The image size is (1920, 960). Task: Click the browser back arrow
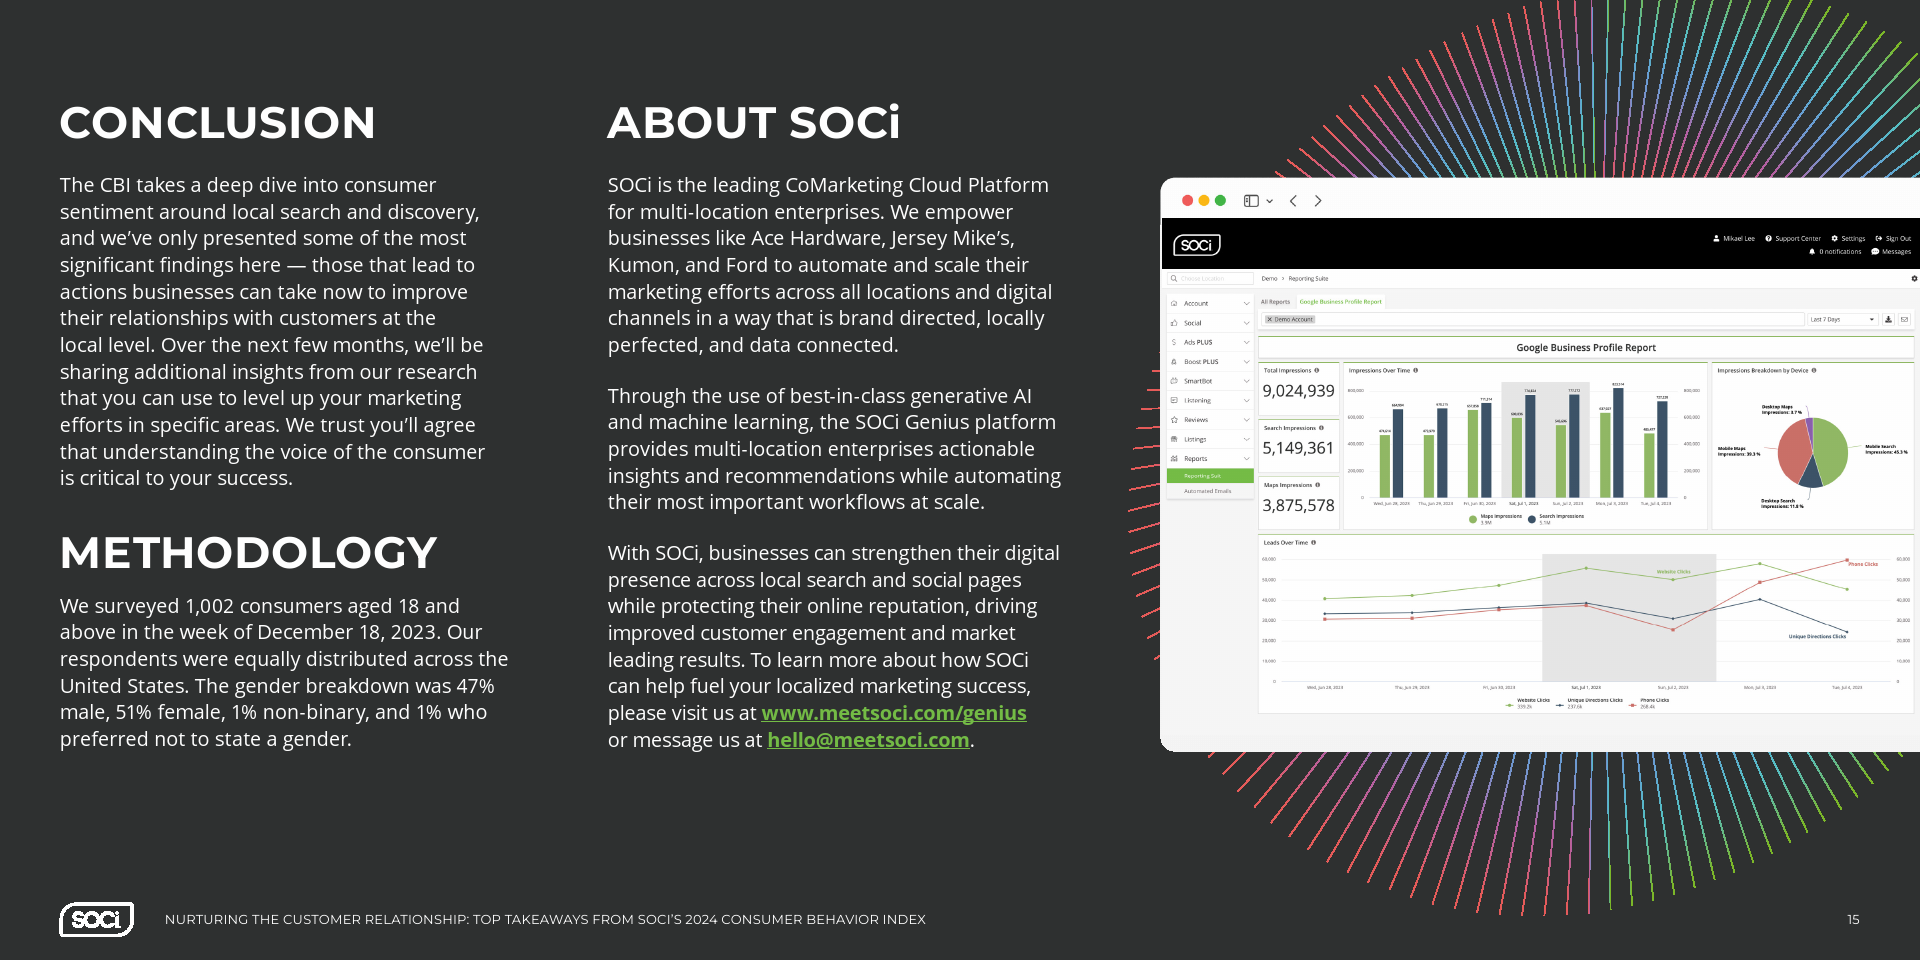(x=1293, y=201)
